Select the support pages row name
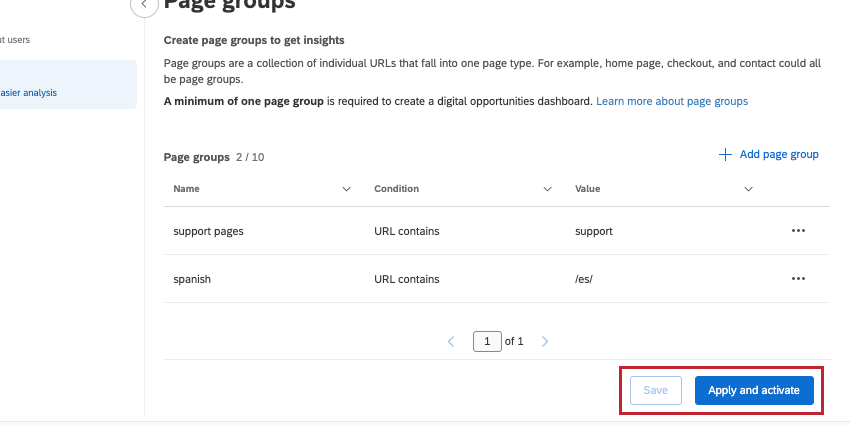 (208, 231)
